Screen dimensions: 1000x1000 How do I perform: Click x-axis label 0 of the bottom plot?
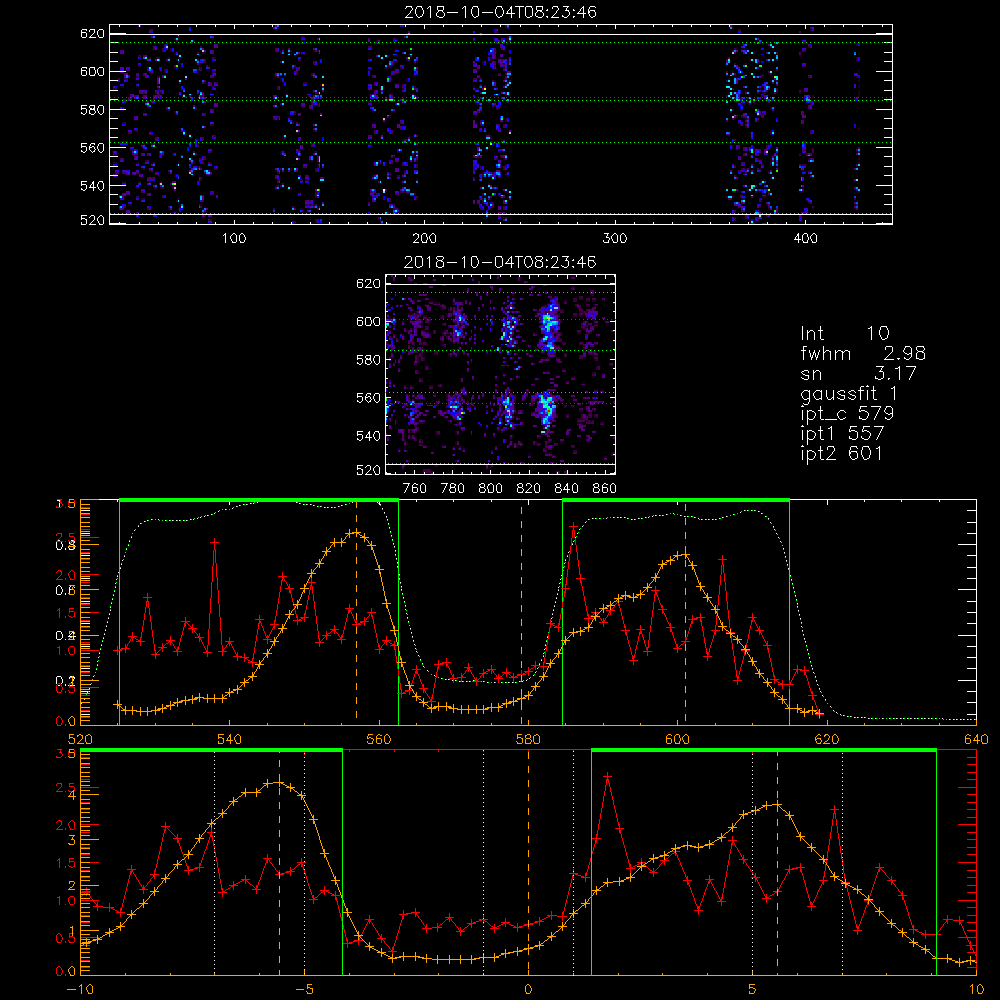(x=528, y=989)
